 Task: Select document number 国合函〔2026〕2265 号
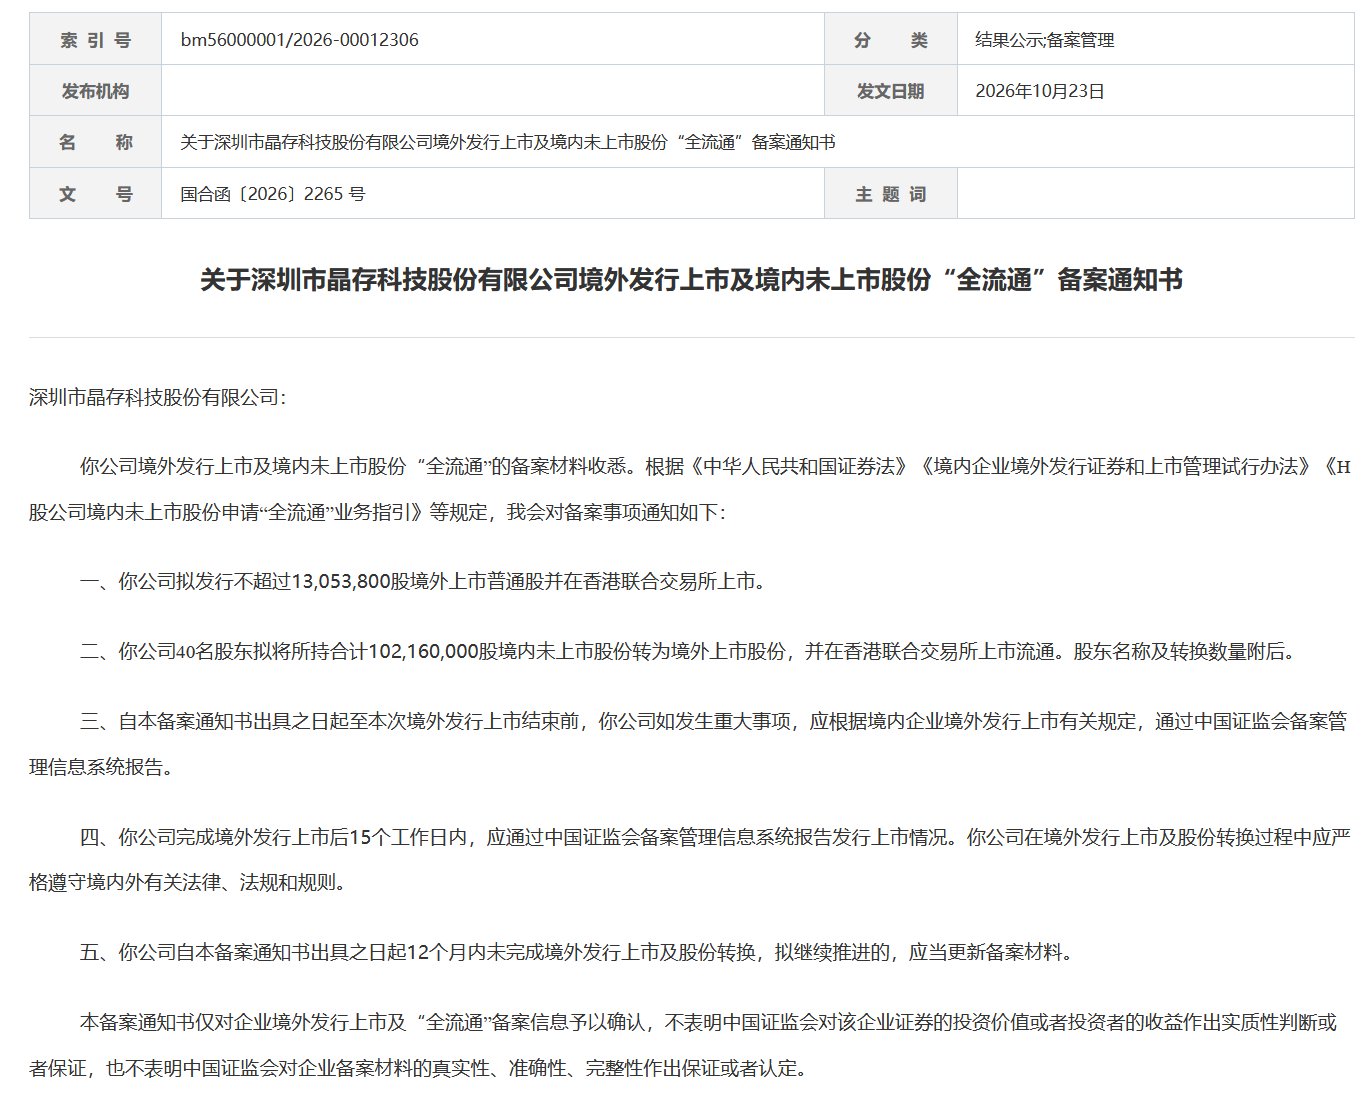pyautogui.click(x=272, y=193)
